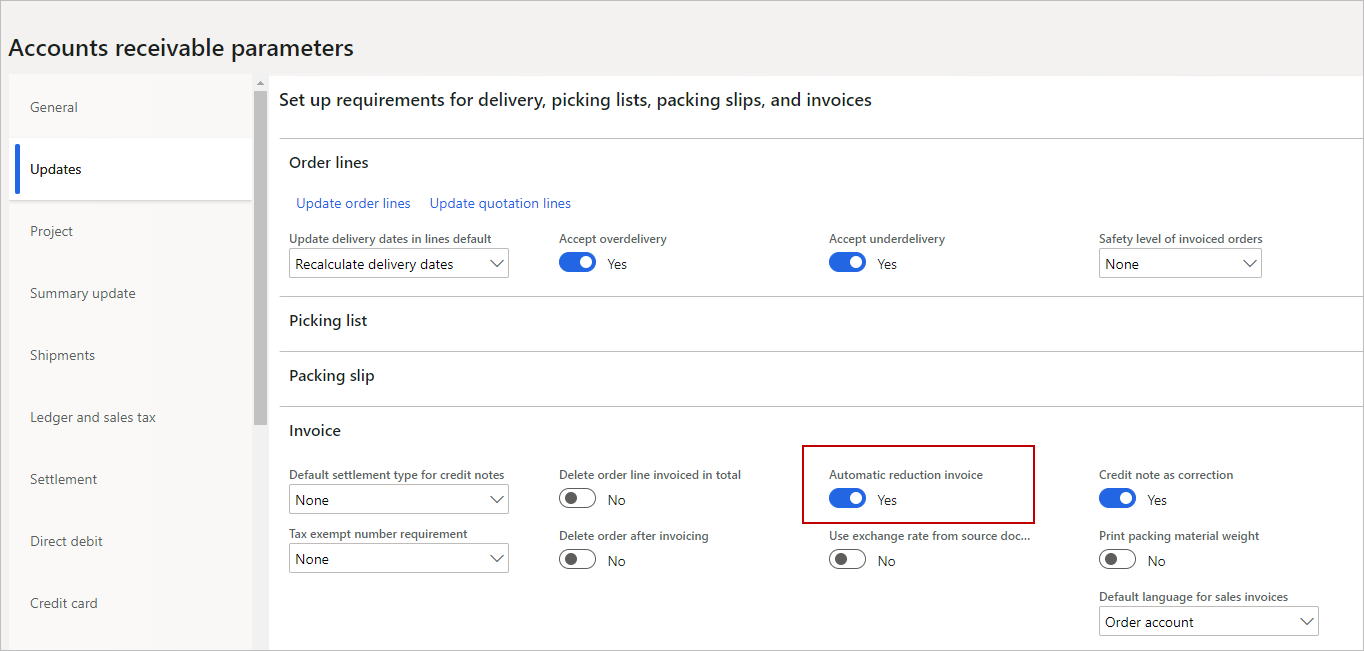1364x651 pixels.
Task: Open Safety level of invoiced orders dropdown
Action: click(1180, 264)
